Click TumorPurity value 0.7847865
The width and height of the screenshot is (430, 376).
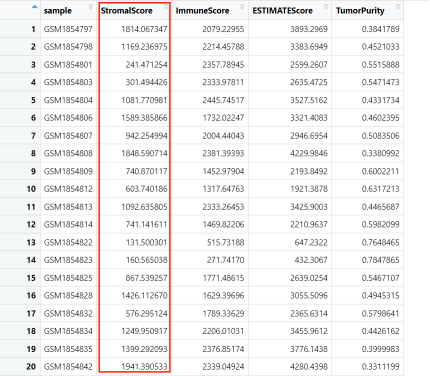(x=380, y=260)
